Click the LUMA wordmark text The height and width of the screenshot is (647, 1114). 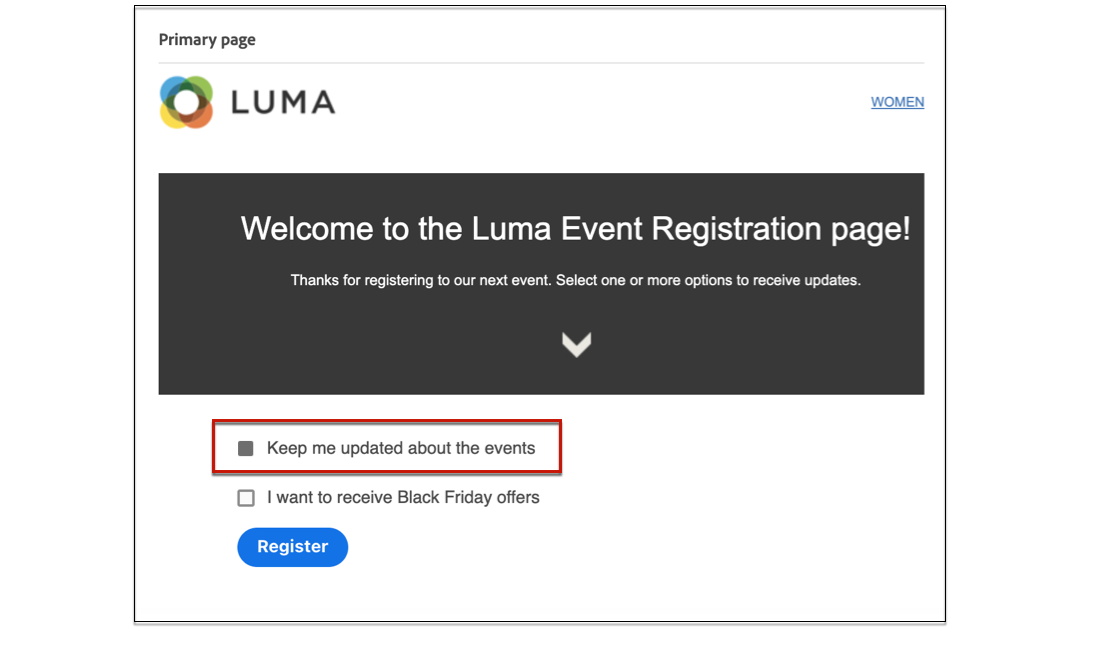click(283, 102)
